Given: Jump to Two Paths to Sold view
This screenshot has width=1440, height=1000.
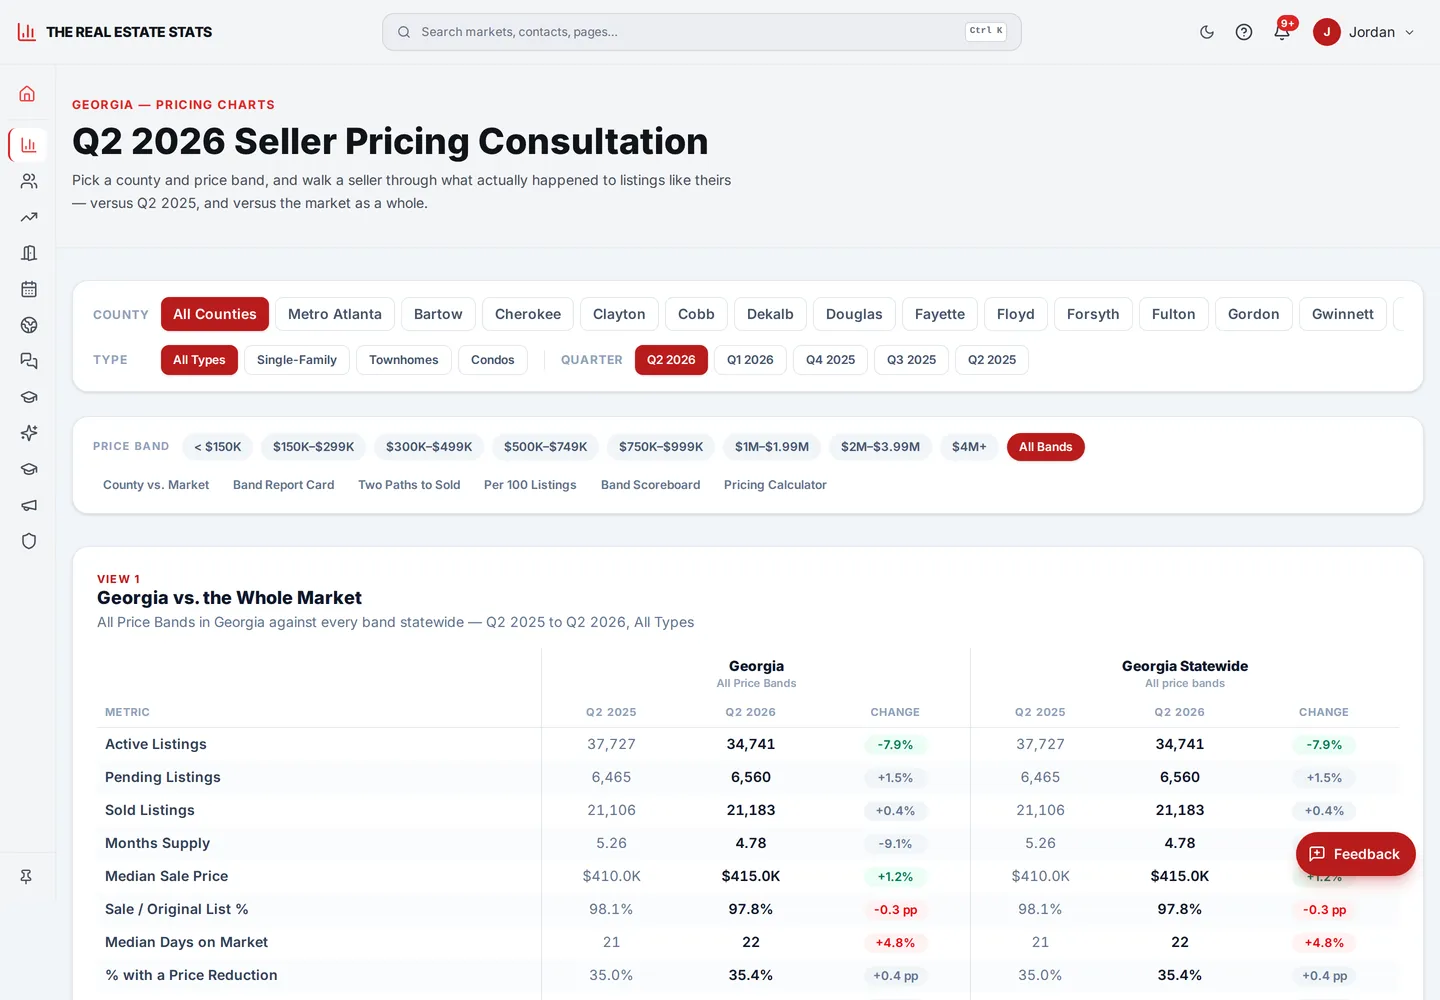Looking at the screenshot, I should coord(409,485).
